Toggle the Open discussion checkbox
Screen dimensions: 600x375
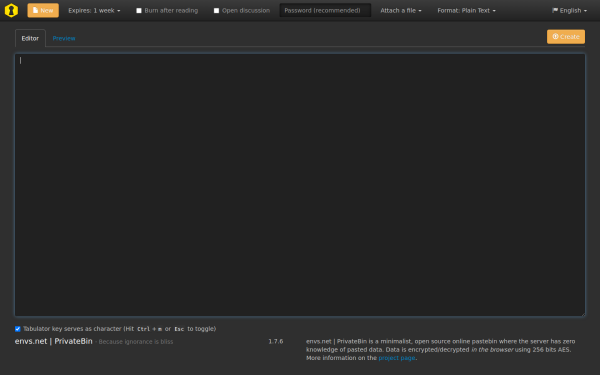tap(216, 11)
